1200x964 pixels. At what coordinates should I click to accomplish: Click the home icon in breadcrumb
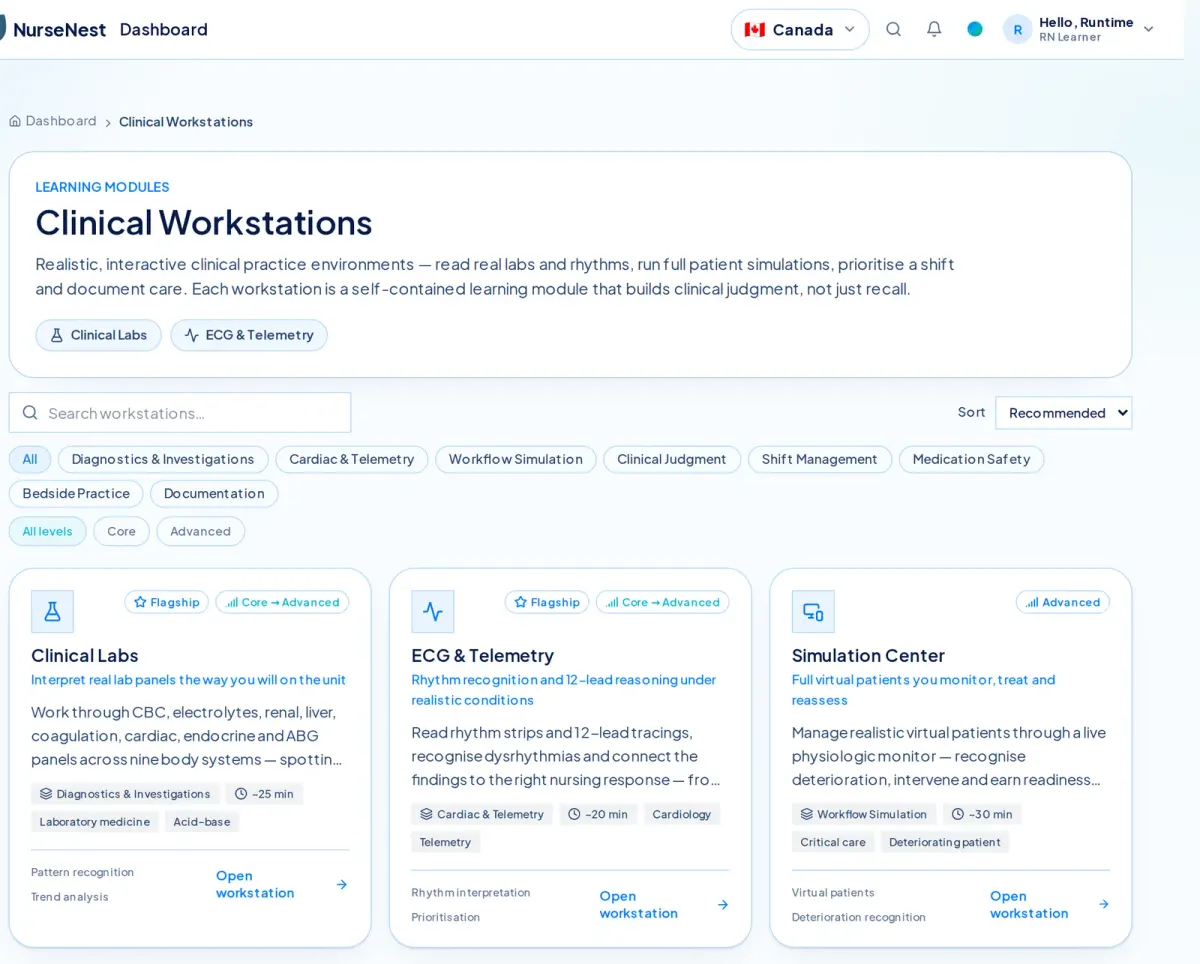click(15, 121)
